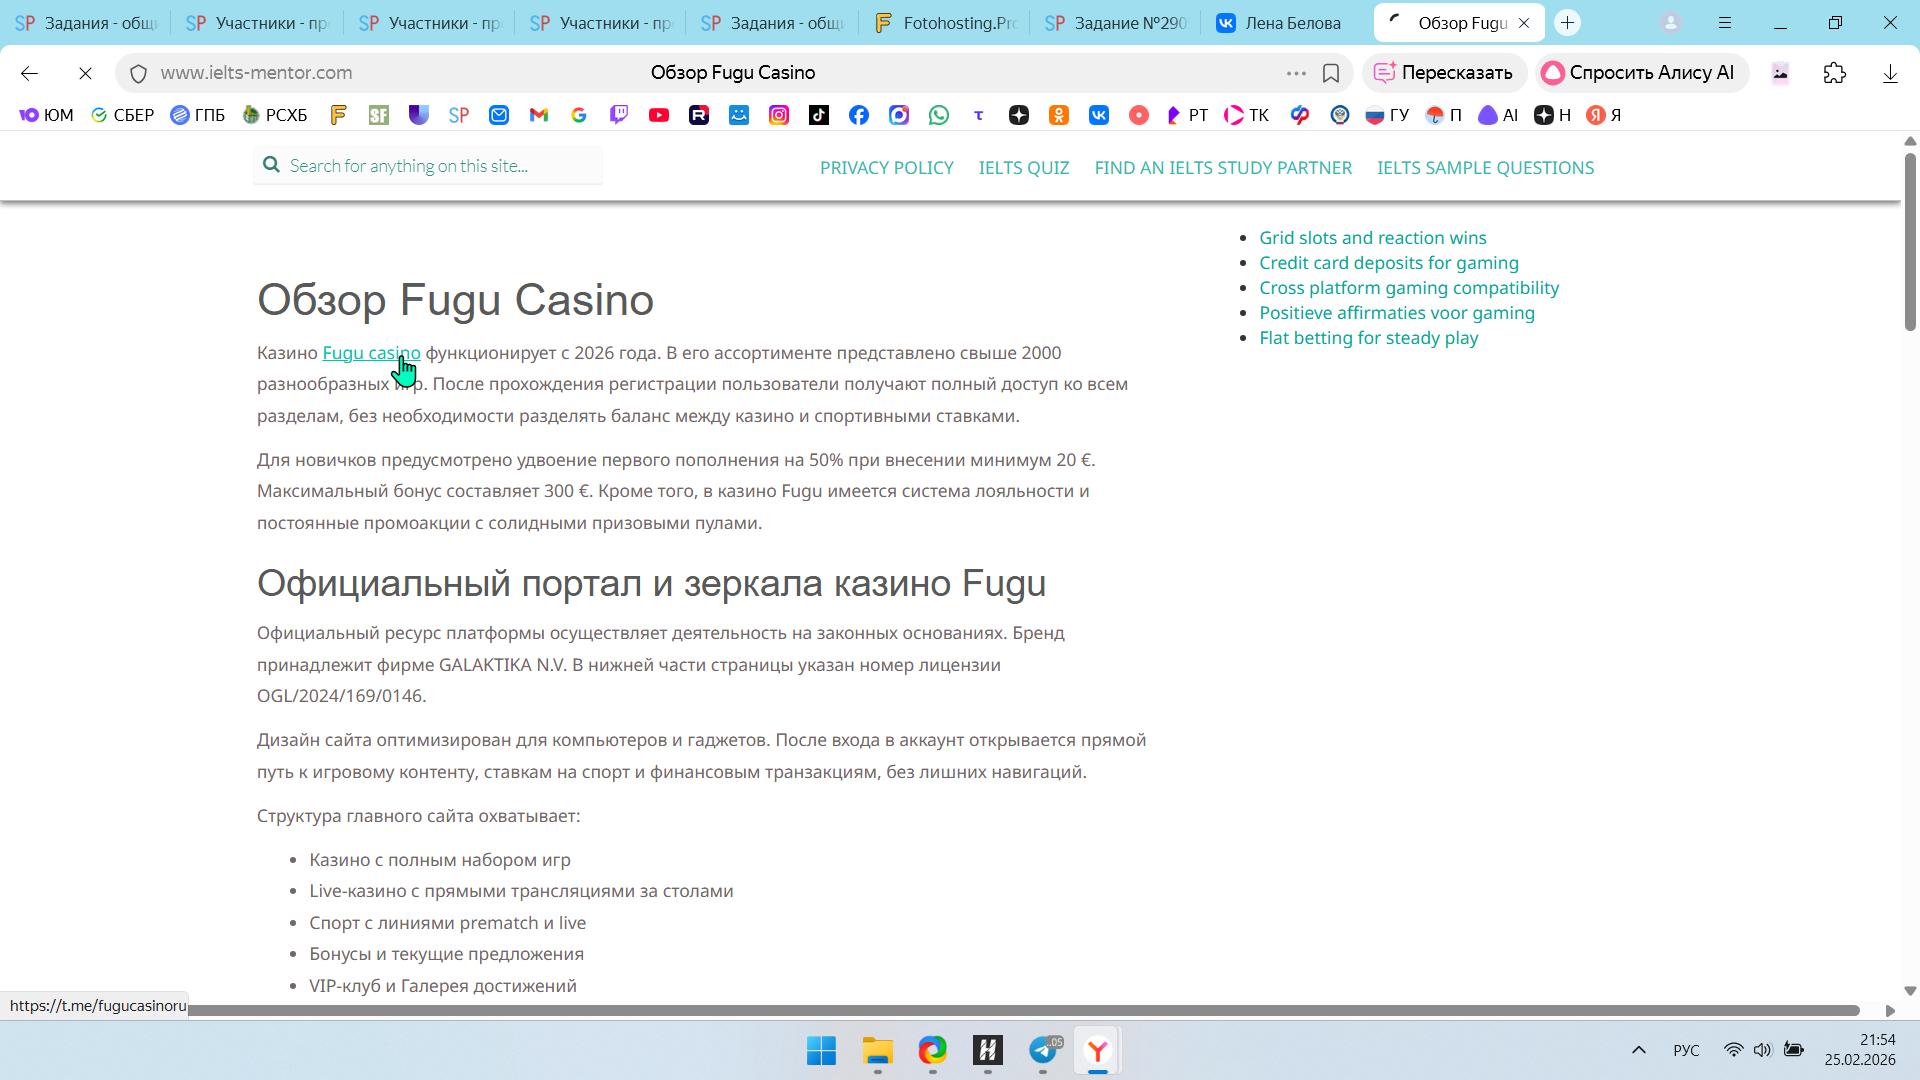Click the site search input field
The image size is (1920, 1080).
[x=430, y=166]
